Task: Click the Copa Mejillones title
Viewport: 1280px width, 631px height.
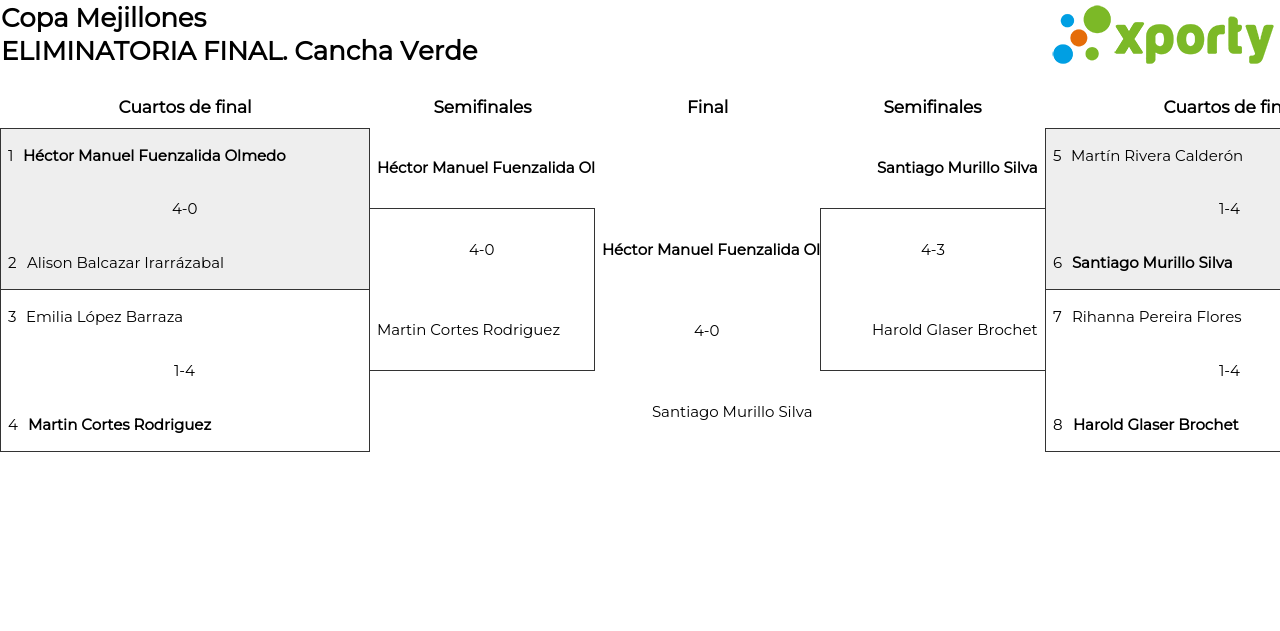Action: (x=104, y=18)
